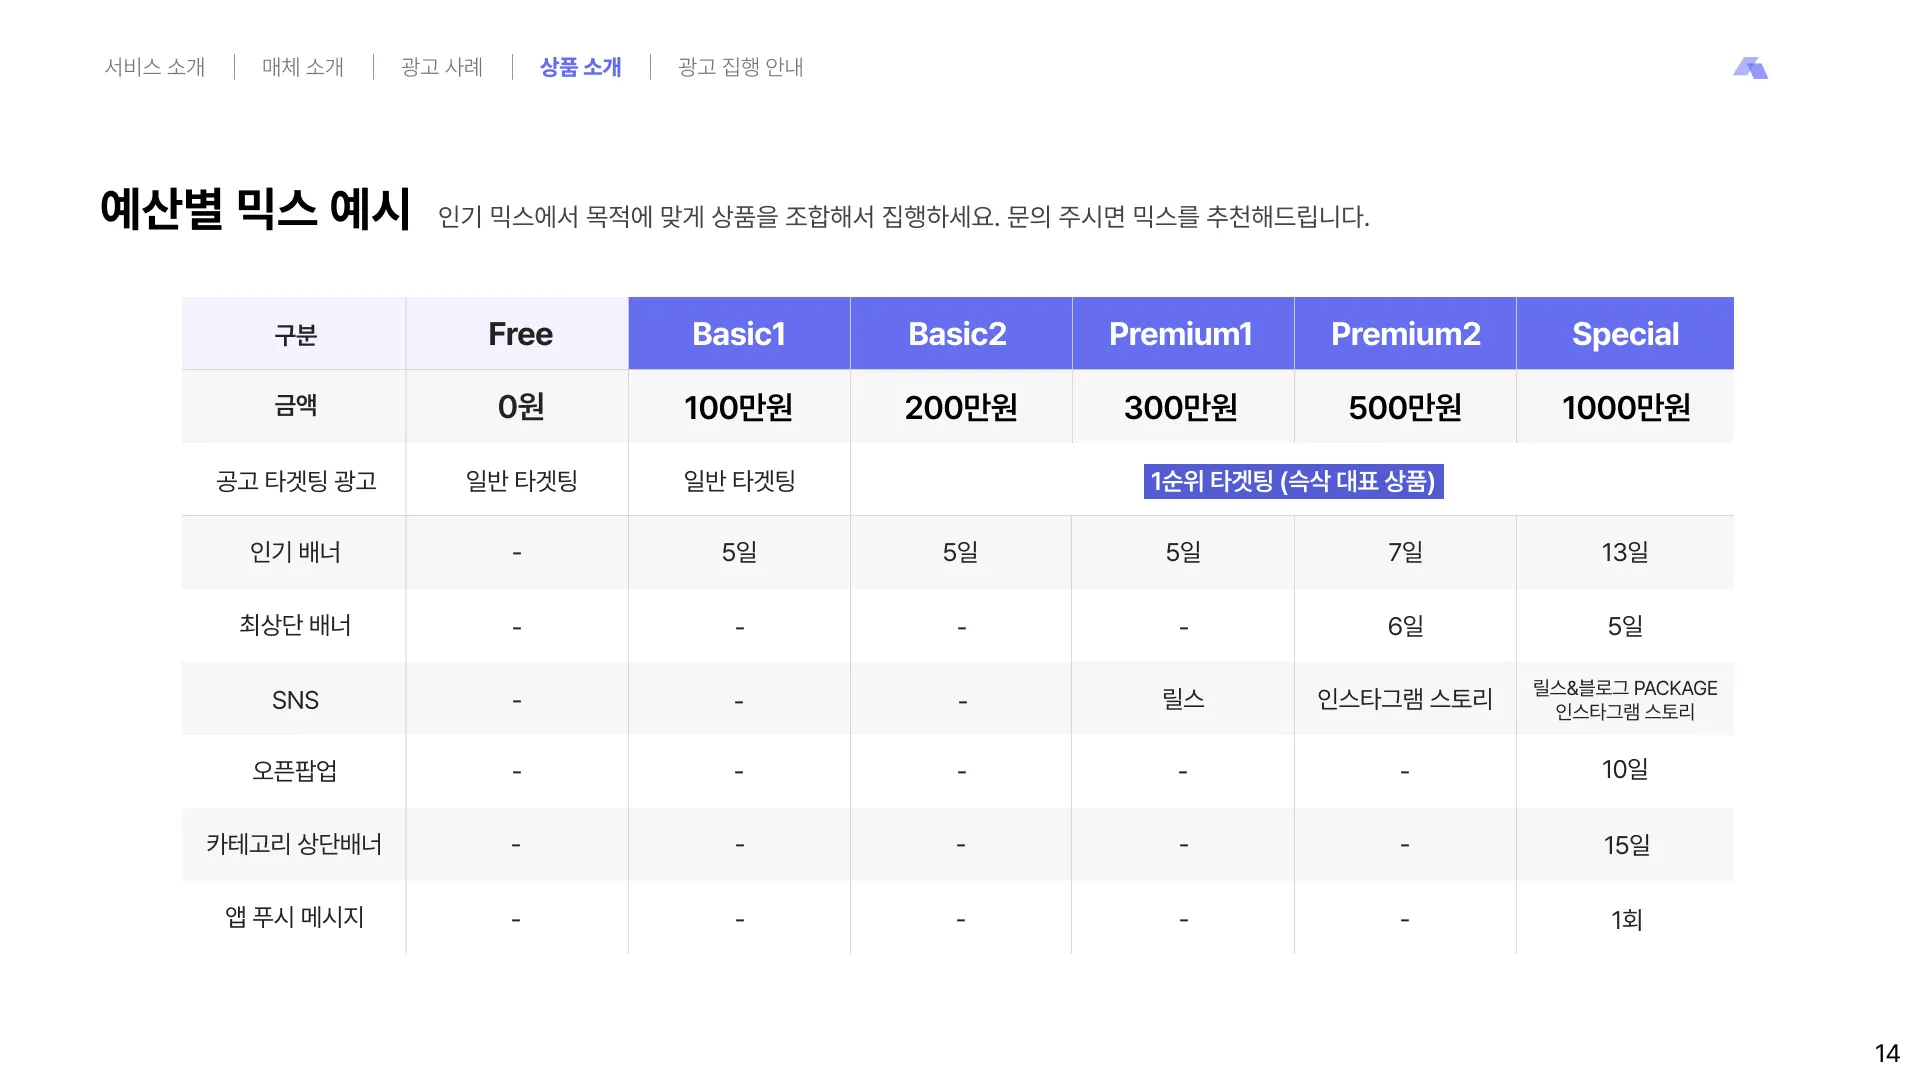Image resolution: width=1920 pixels, height=1080 pixels.
Task: Select the Premium1 column header
Action: [1181, 334]
